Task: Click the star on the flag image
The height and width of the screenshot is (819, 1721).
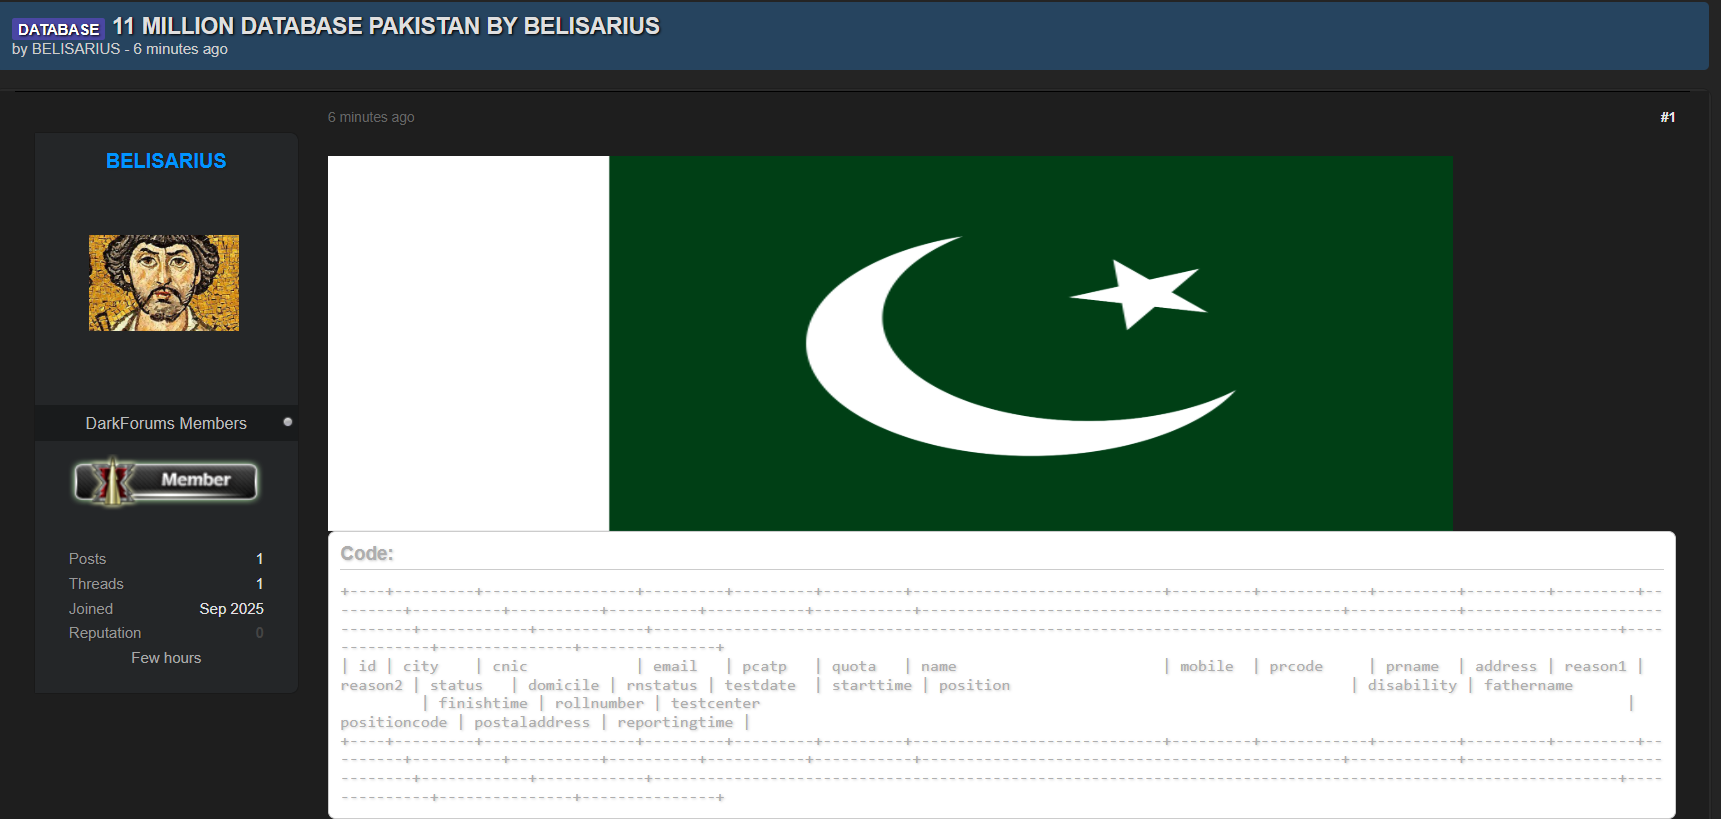Action: 1139,293
